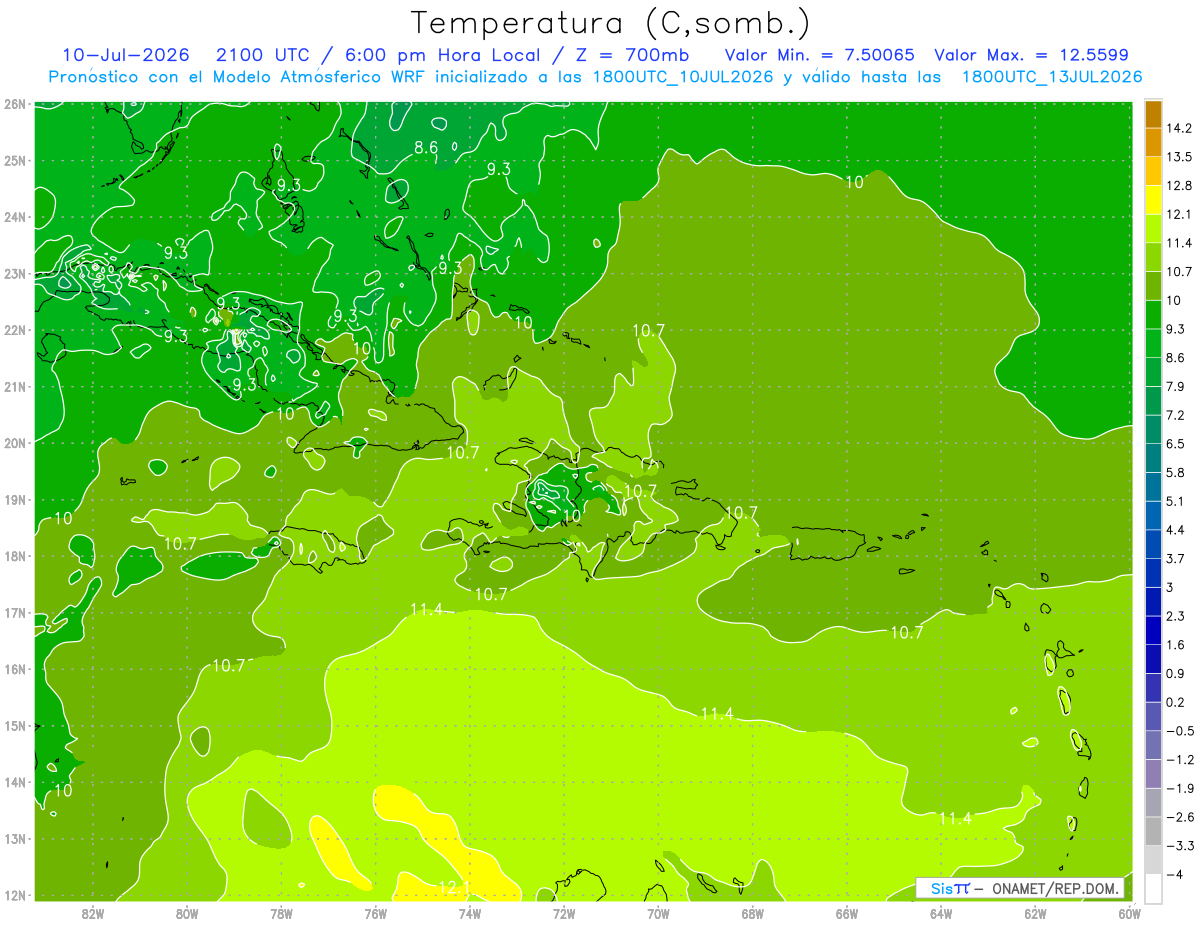Pick the white colorbar swatch below -4

pos(1153,888)
